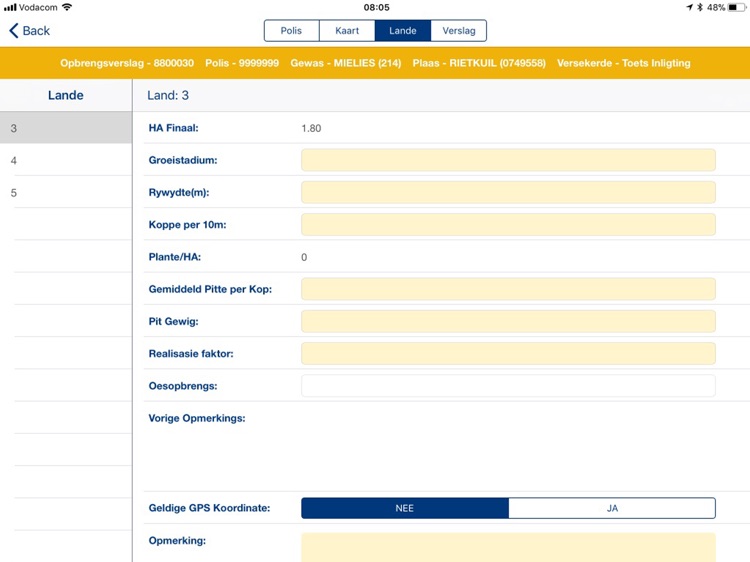Viewport: 750px width, 562px height.
Task: Set Geldige GPS Koordinate to JA
Action: 612,508
